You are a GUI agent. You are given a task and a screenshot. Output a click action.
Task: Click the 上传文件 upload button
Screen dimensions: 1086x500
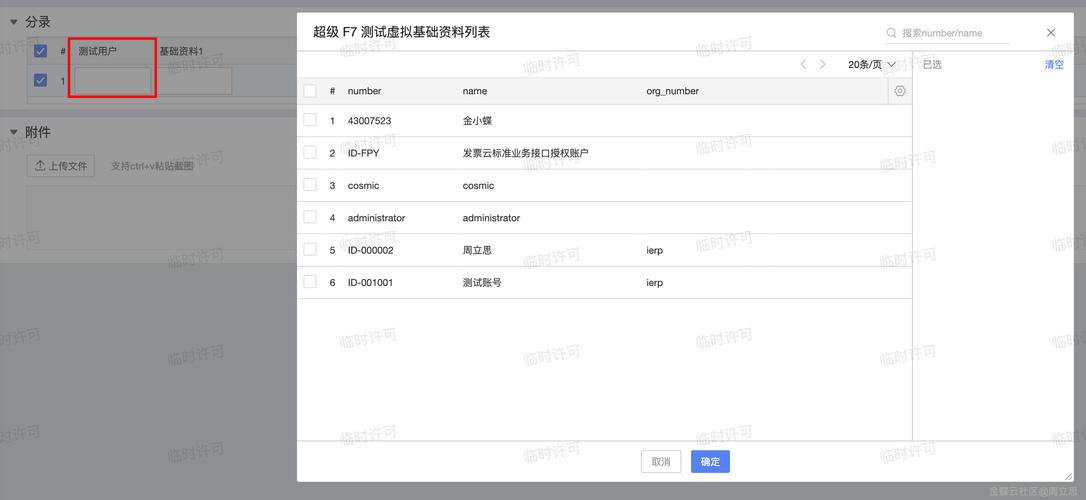coord(61,166)
